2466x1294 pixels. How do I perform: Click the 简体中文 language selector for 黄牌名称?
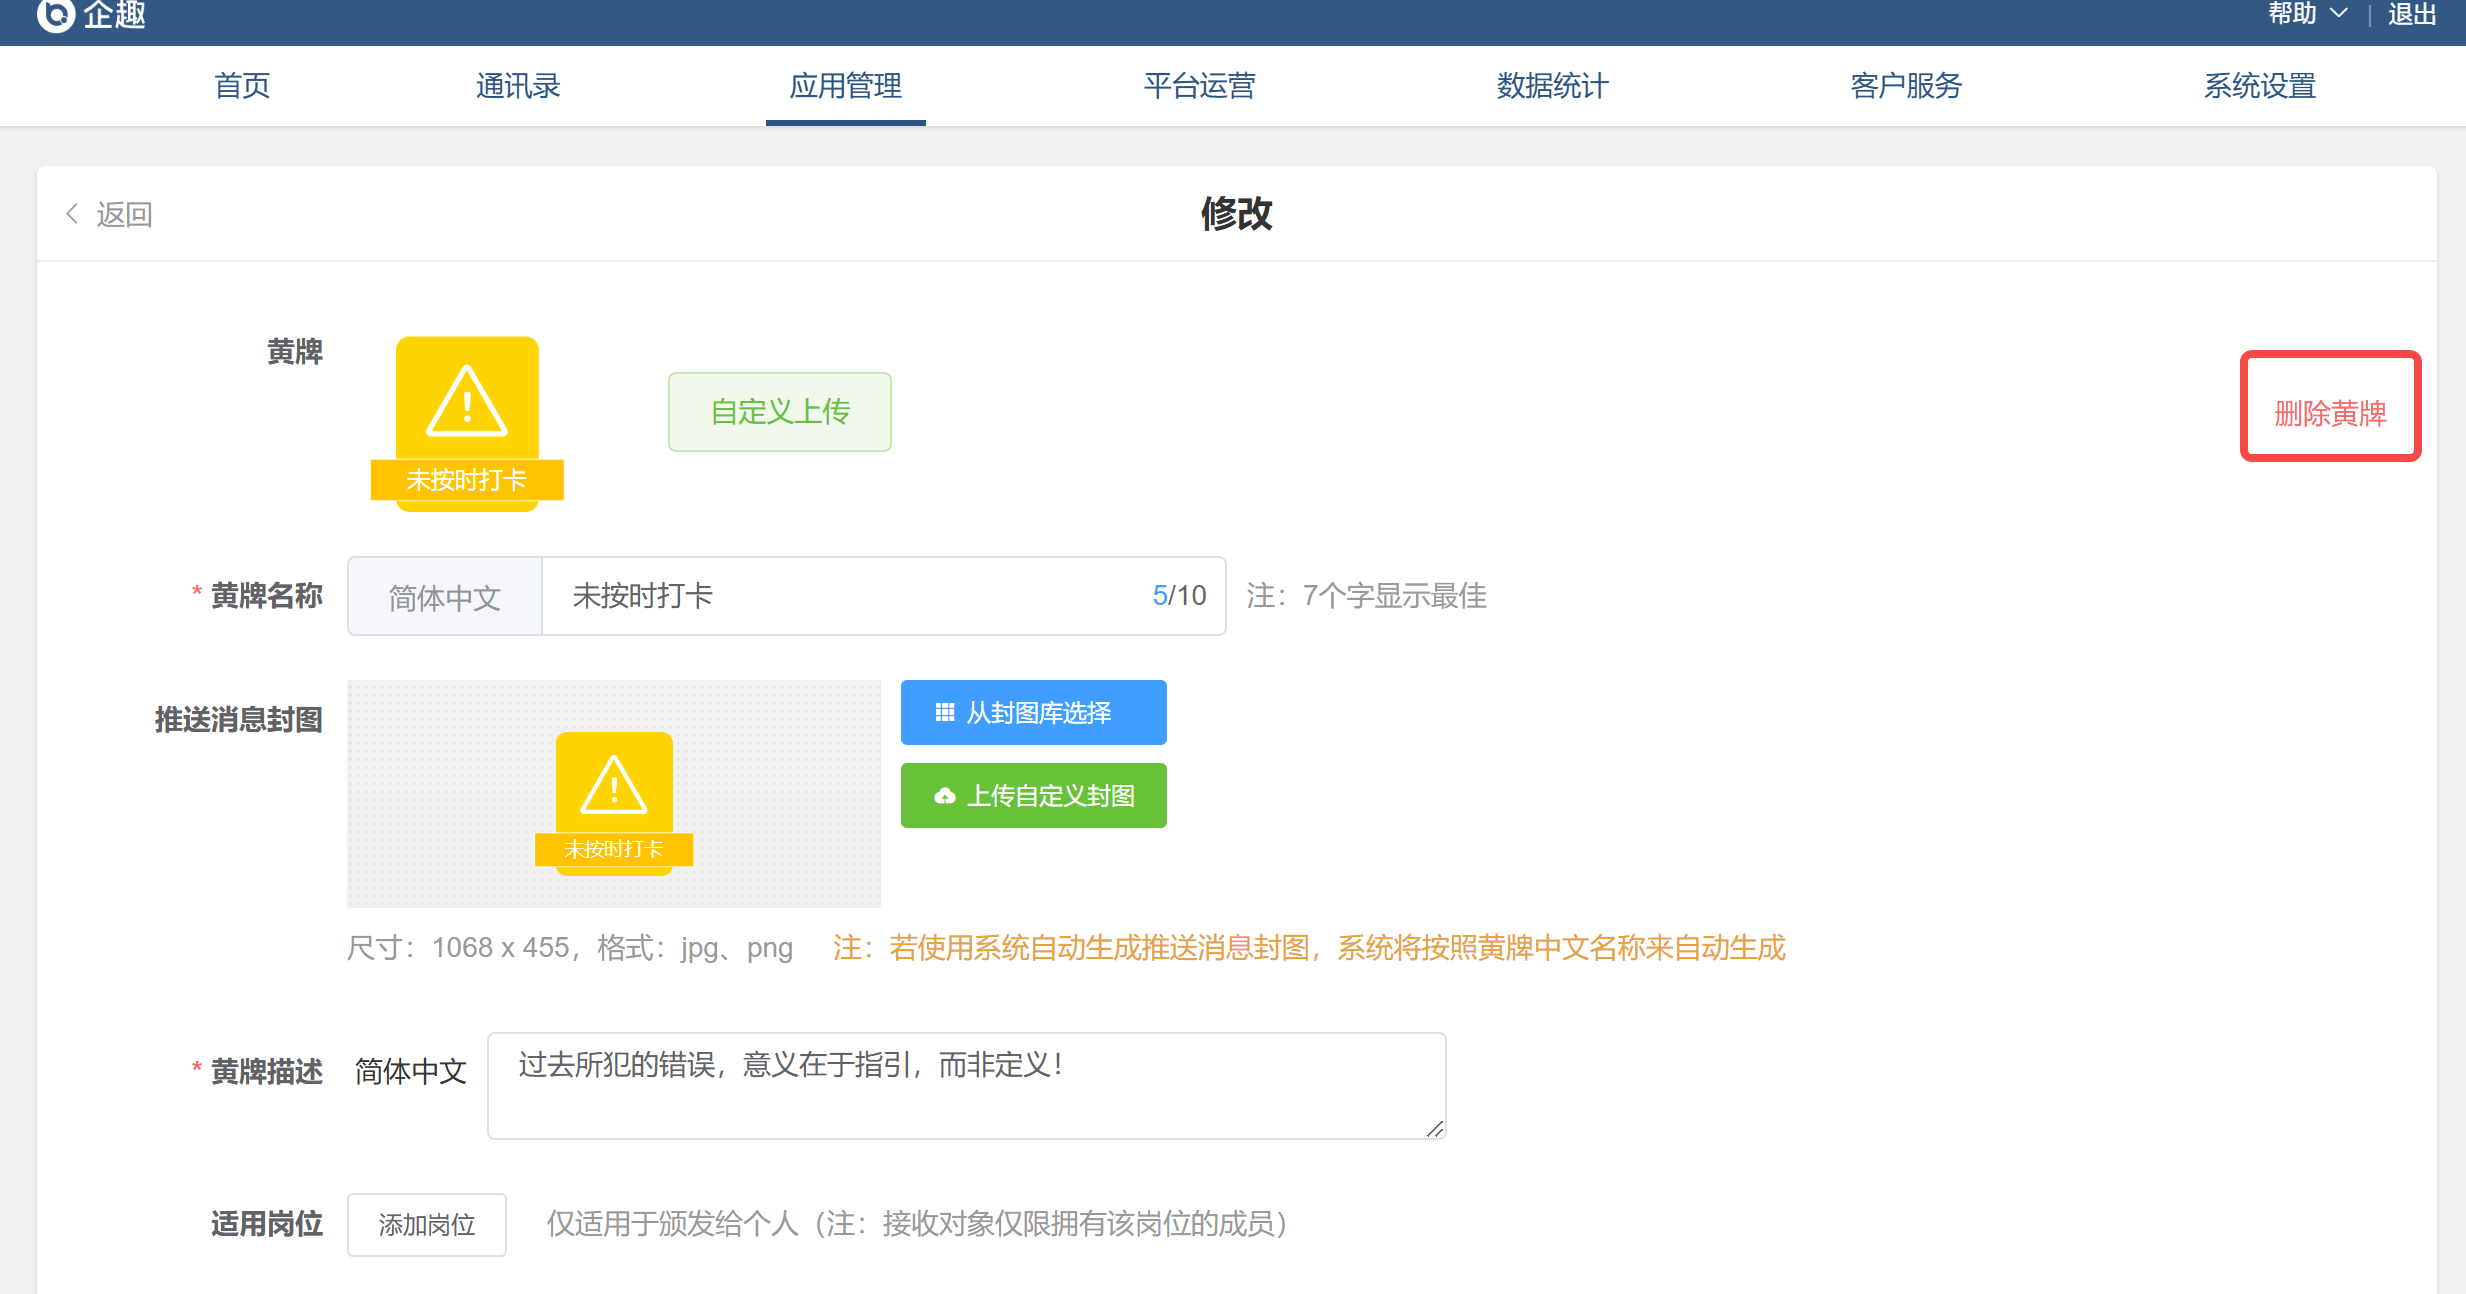coord(445,597)
